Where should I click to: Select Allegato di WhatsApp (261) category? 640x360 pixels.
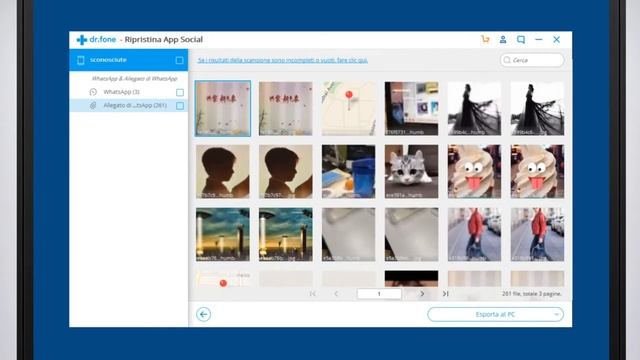coord(129,105)
